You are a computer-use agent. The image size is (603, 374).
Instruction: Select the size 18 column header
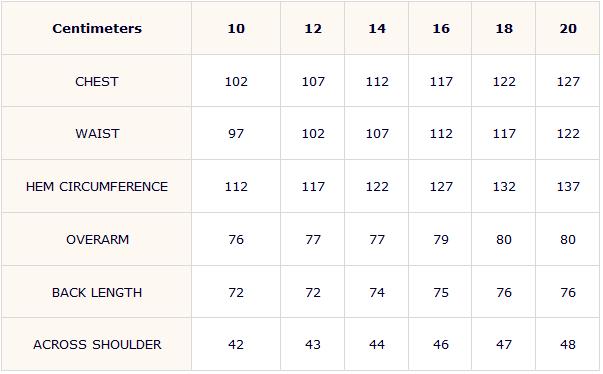pyautogui.click(x=504, y=28)
